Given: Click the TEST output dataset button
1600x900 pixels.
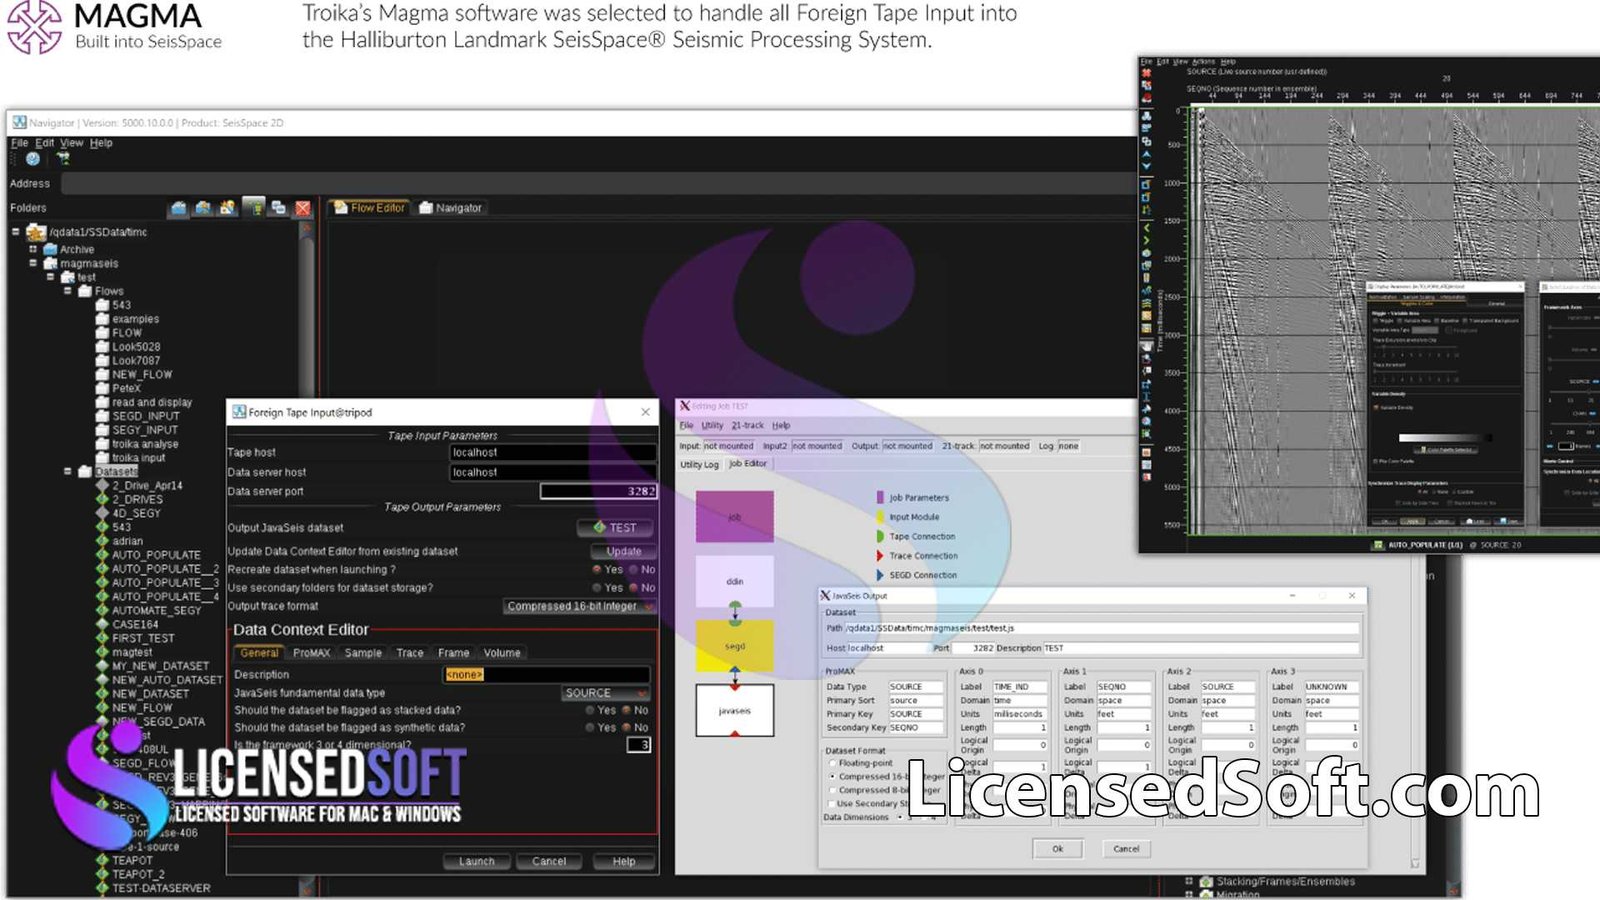Looking at the screenshot, I should coord(615,527).
